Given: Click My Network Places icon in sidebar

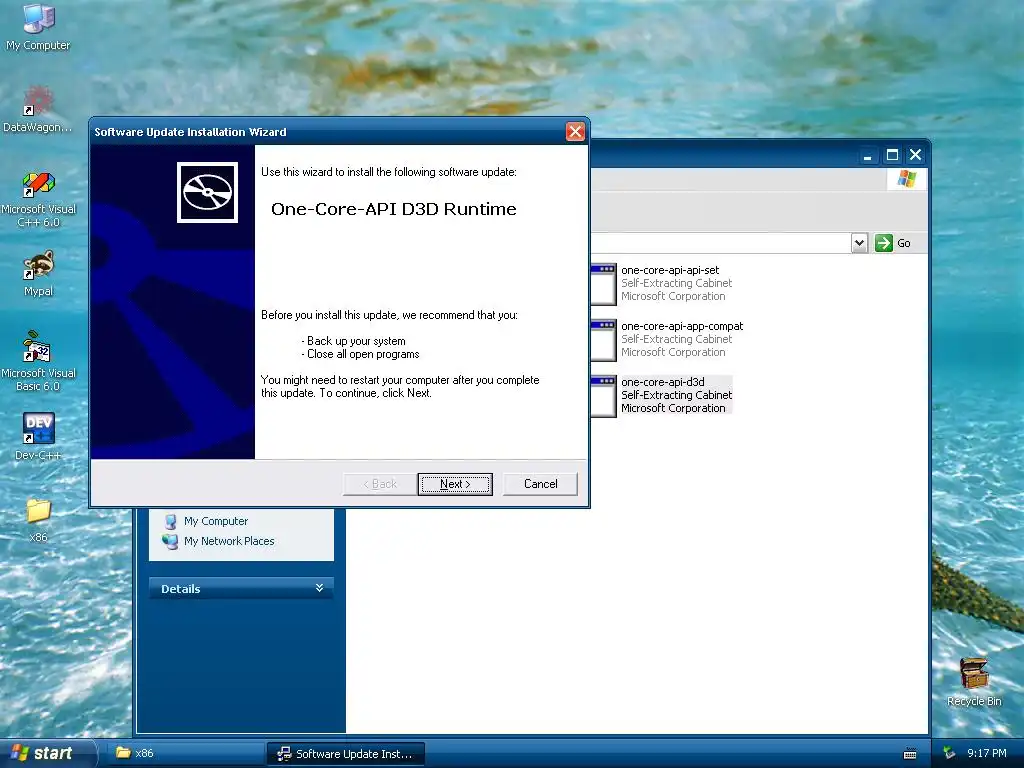Looking at the screenshot, I should 170,541.
